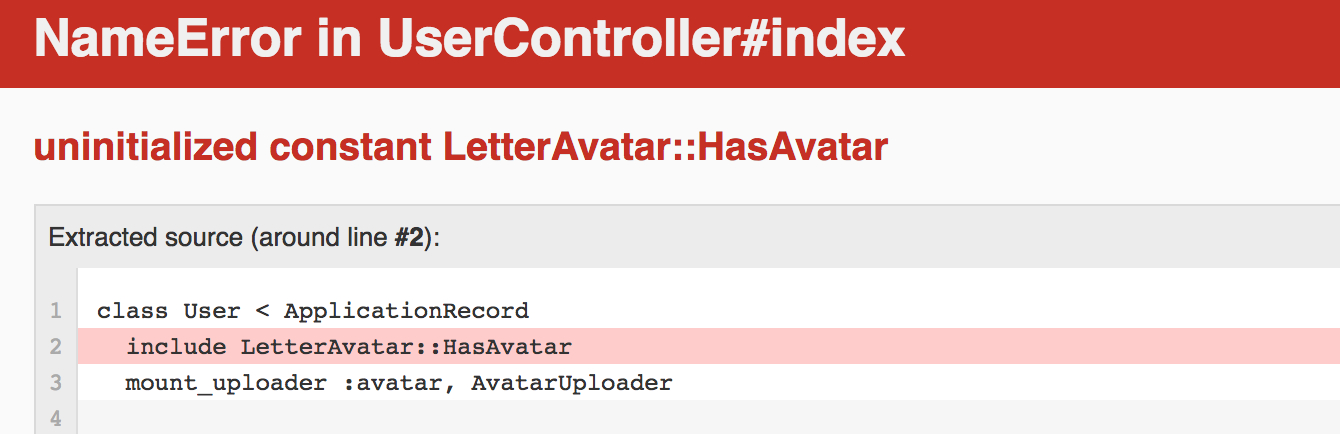This screenshot has width=1340, height=434.
Task: Click the word 'NameError' in the red banner
Action: [x=167, y=39]
